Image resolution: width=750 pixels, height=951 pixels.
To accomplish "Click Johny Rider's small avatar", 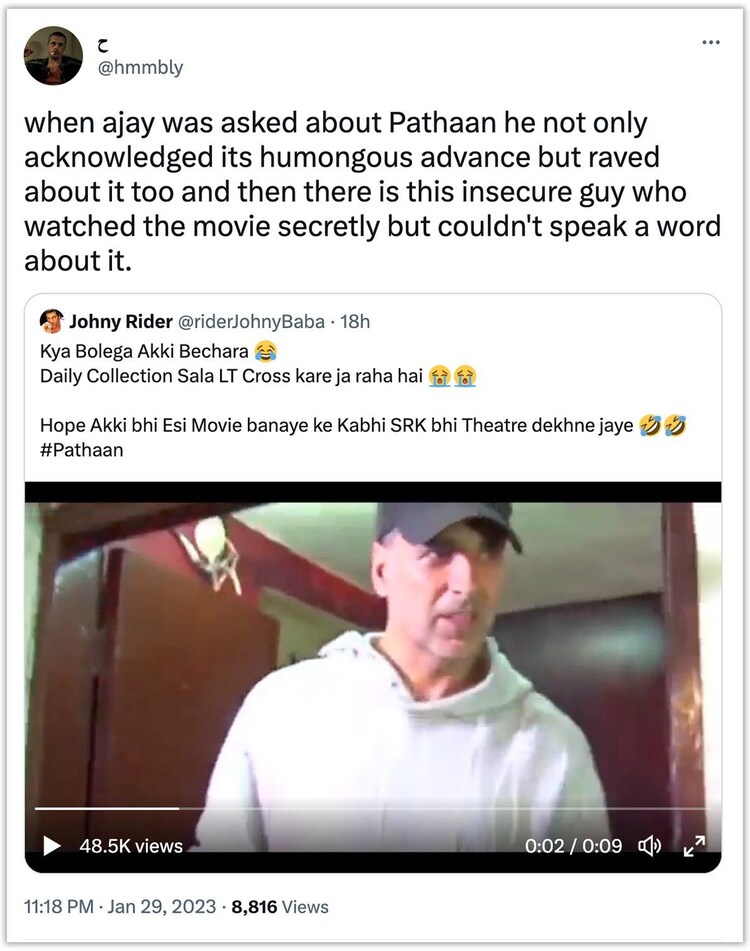I will pyautogui.click(x=52, y=322).
